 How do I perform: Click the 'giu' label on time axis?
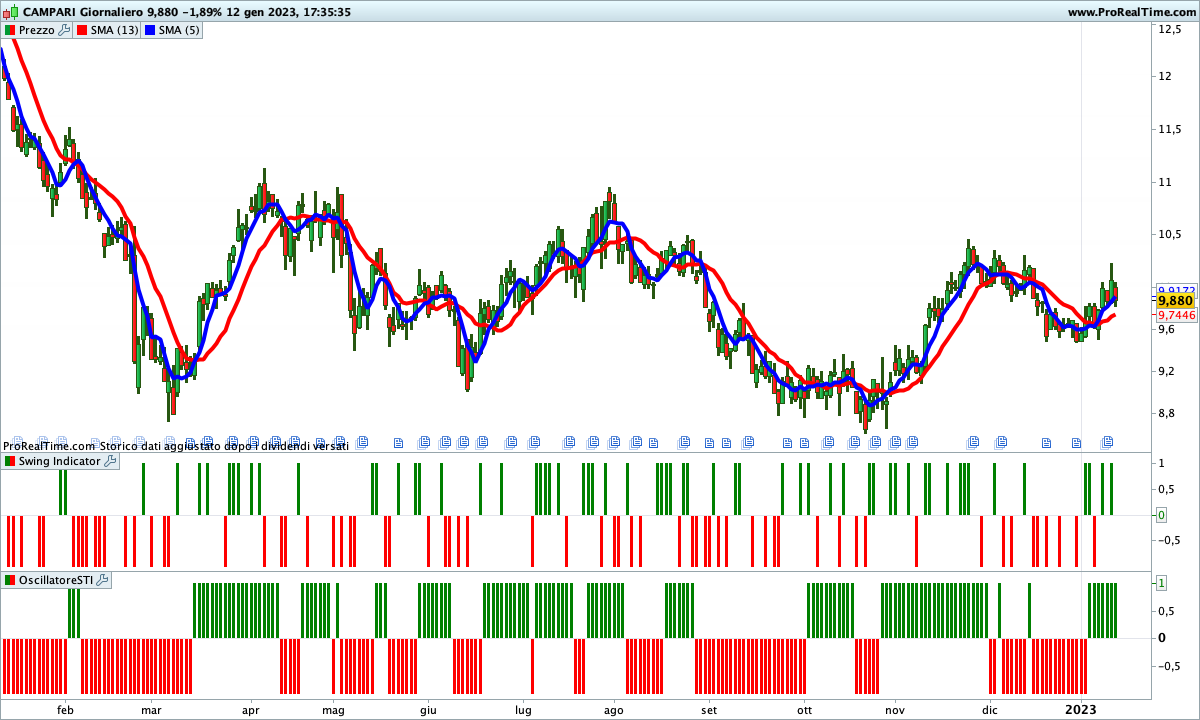(428, 710)
